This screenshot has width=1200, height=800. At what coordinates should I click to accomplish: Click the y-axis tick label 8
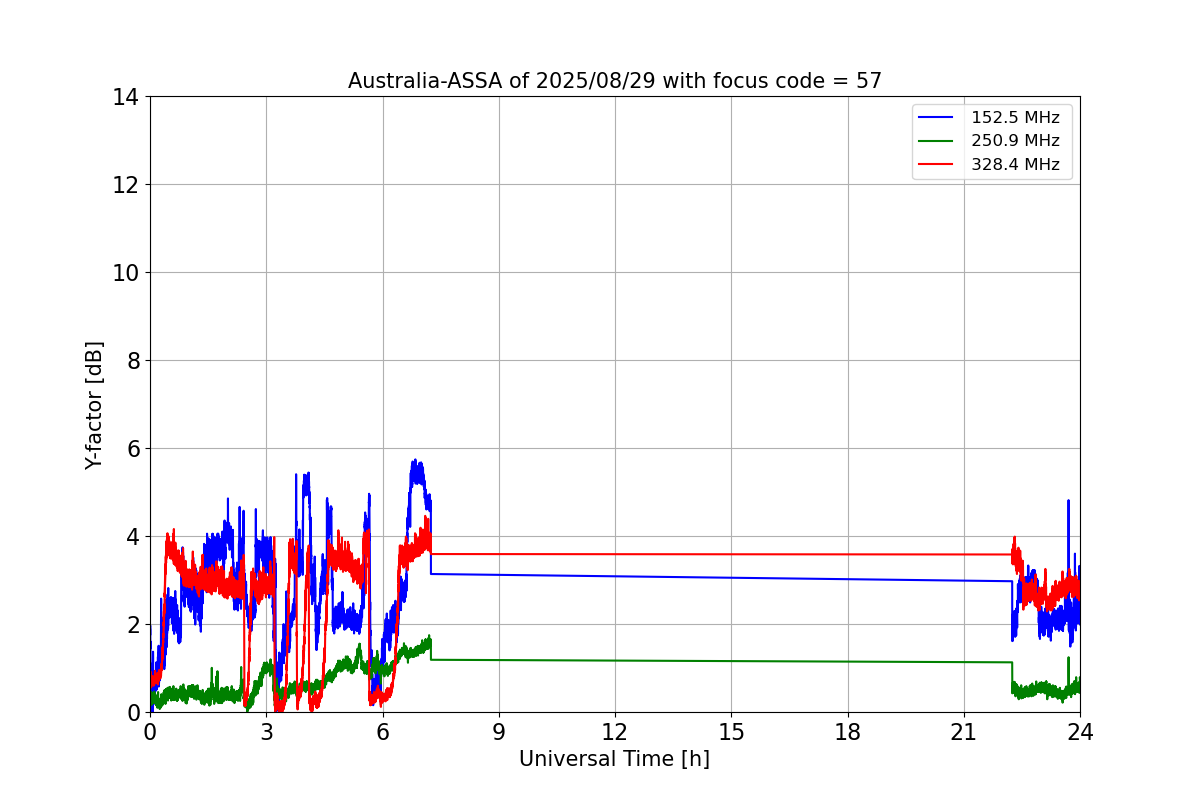point(133,361)
